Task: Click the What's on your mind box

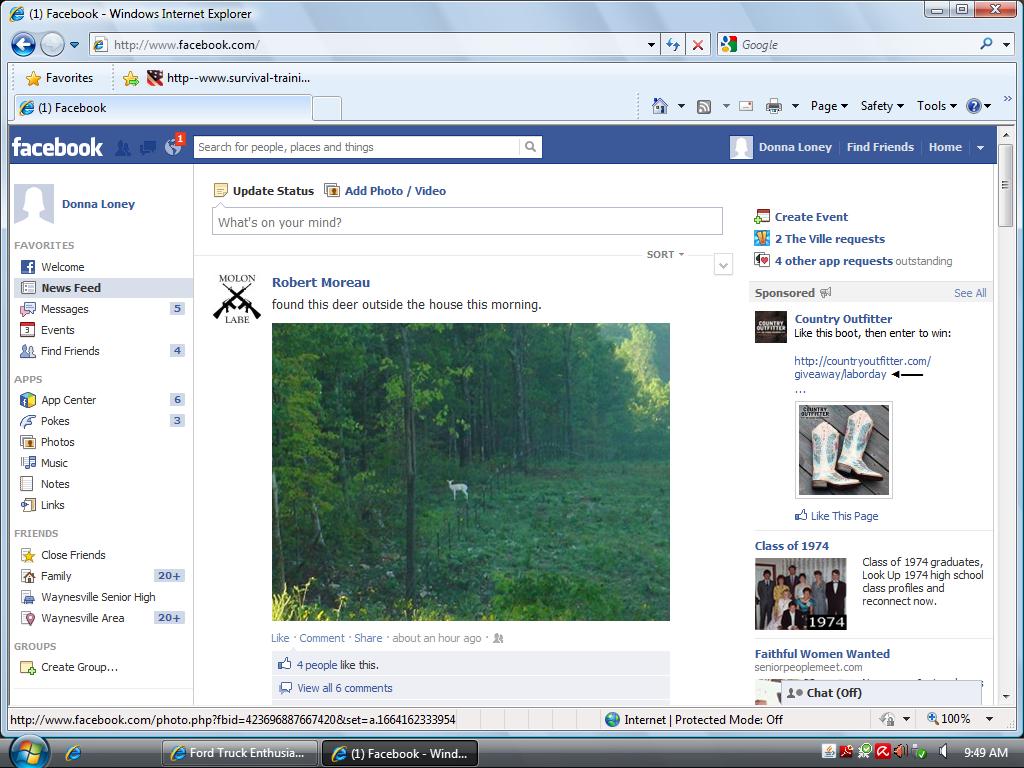Action: click(x=467, y=222)
